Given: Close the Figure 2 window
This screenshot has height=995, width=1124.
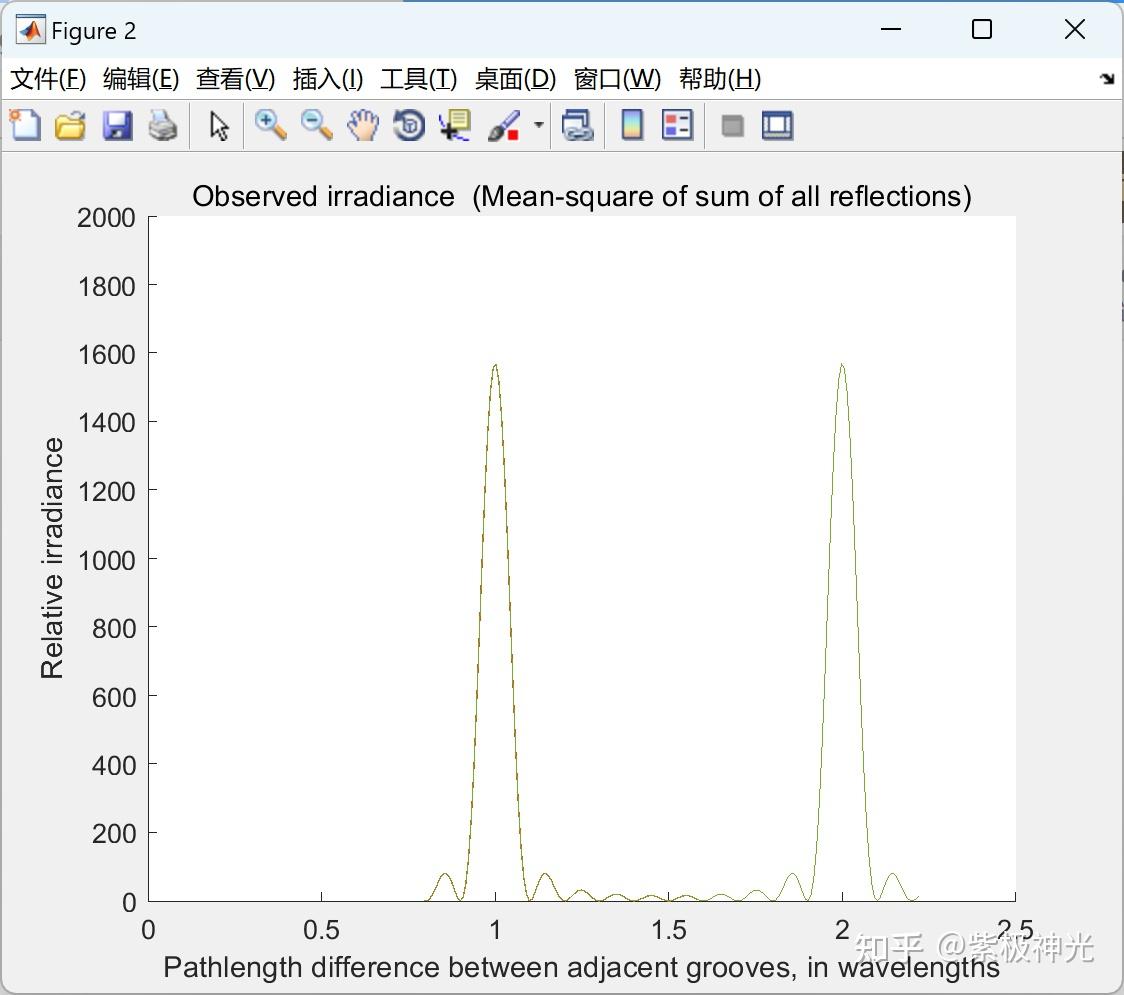Looking at the screenshot, I should (x=1075, y=29).
